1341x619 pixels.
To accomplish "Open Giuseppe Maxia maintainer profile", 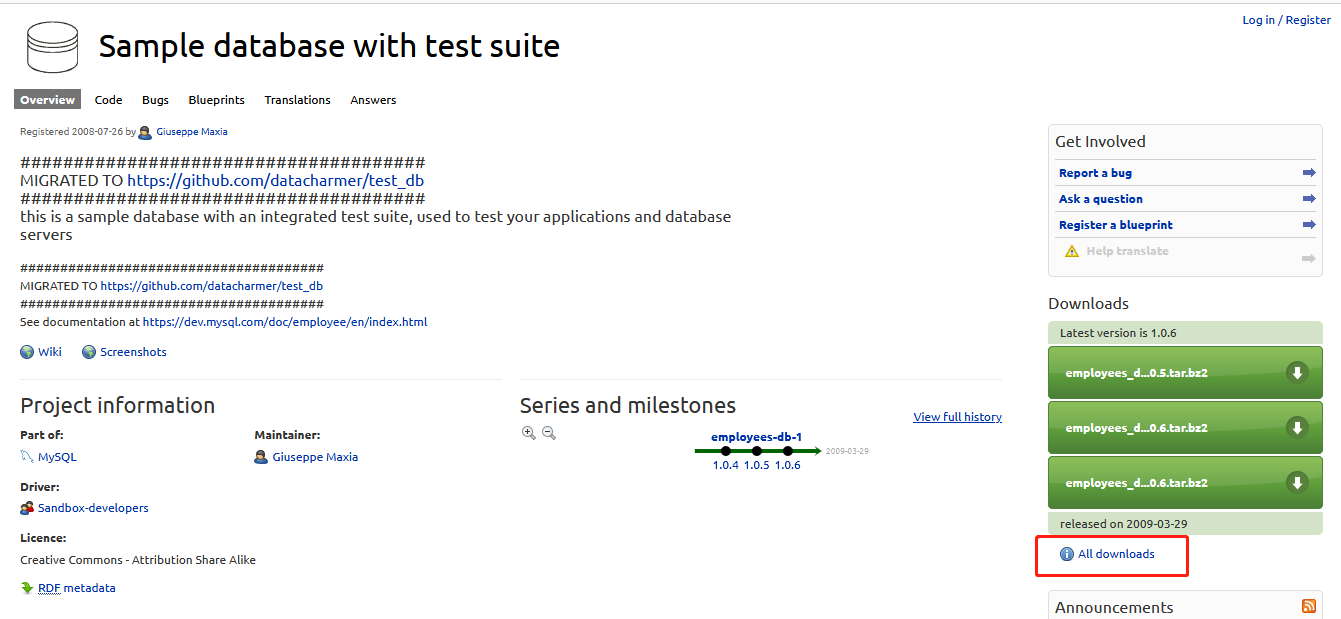I will point(314,457).
